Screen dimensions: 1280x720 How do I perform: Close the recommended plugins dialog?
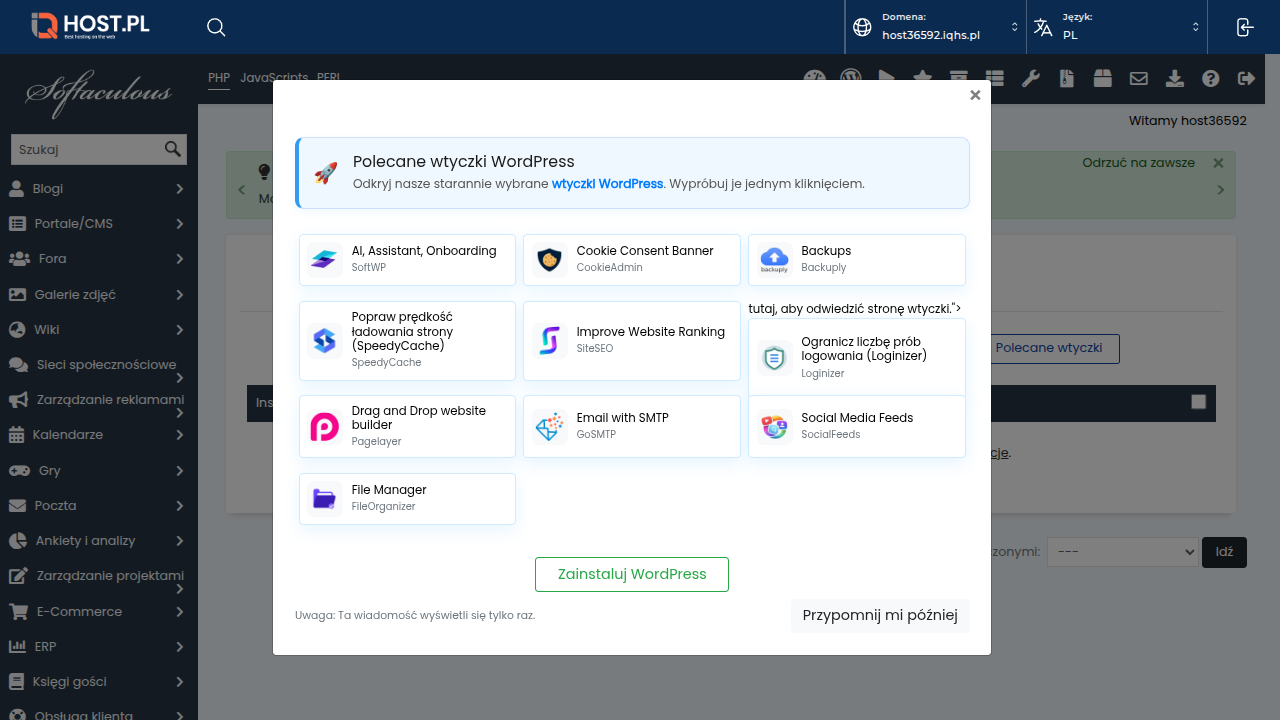tap(975, 95)
